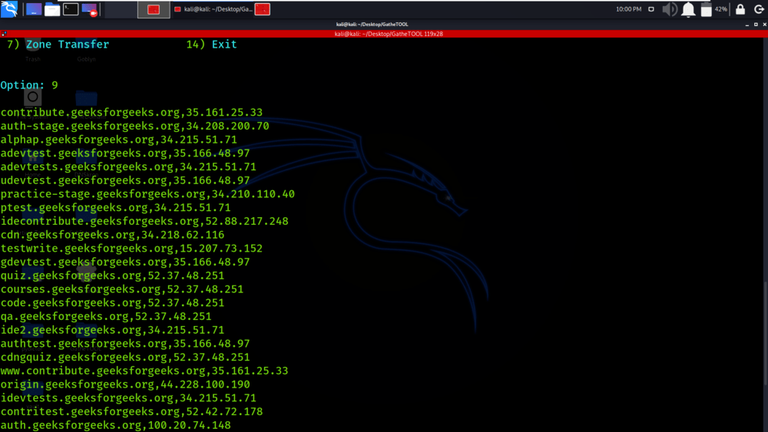Click the '14) Exit' menu option text
Viewport: 768px width, 432px height.
point(212,44)
